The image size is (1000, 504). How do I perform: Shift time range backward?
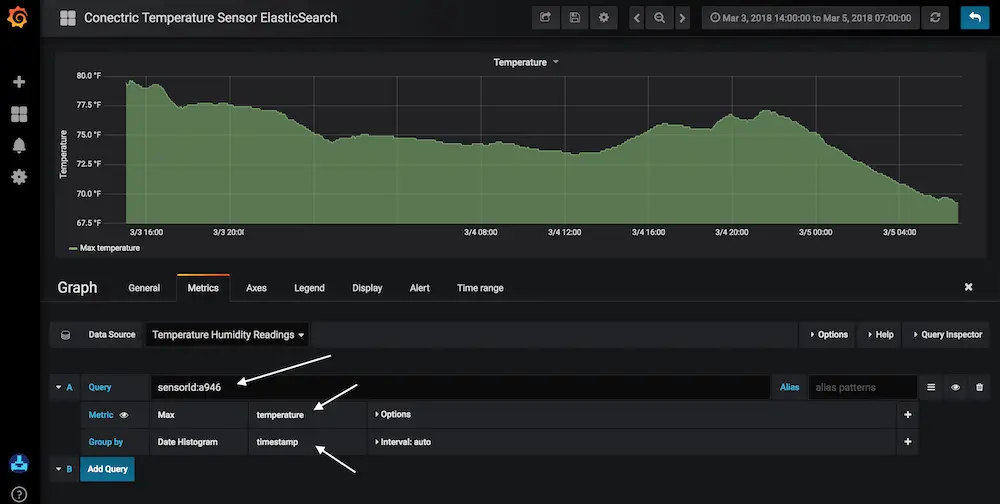coord(636,18)
